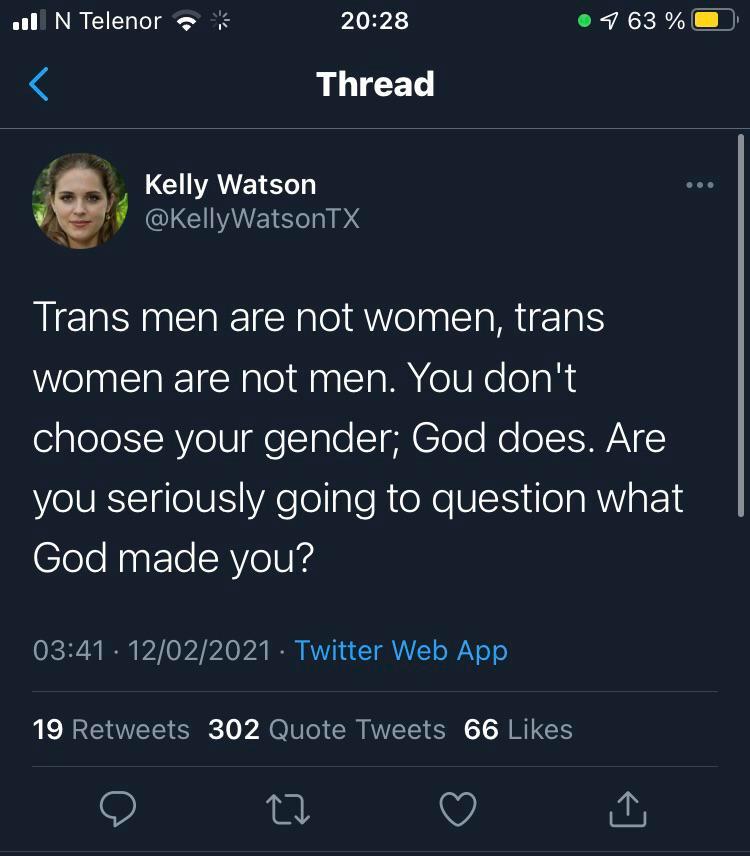Open Kelly Watson's profile picture
Screen dimensions: 750x856
80,201
